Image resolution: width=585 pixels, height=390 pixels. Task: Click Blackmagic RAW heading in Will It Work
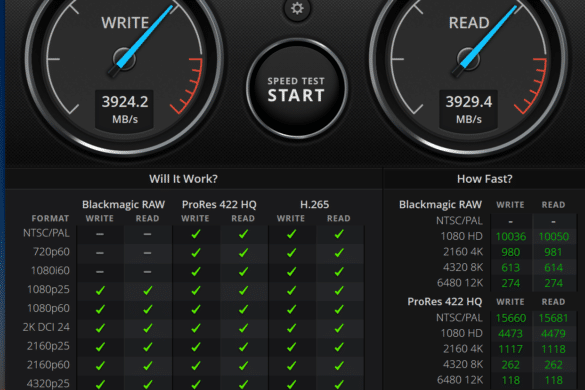coord(123,205)
